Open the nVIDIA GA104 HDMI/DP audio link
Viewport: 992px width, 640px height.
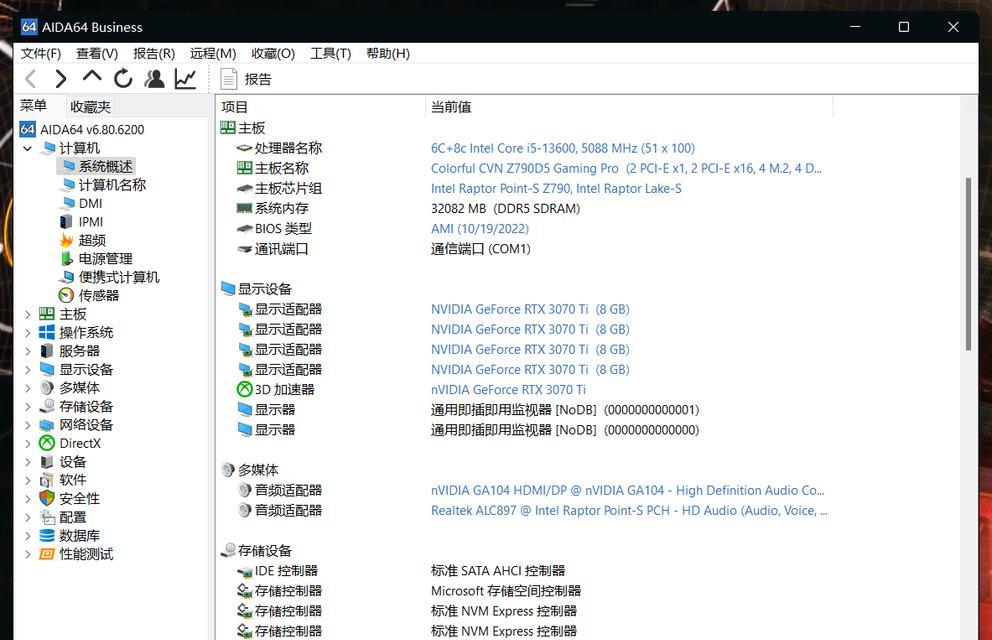[x=628, y=490]
